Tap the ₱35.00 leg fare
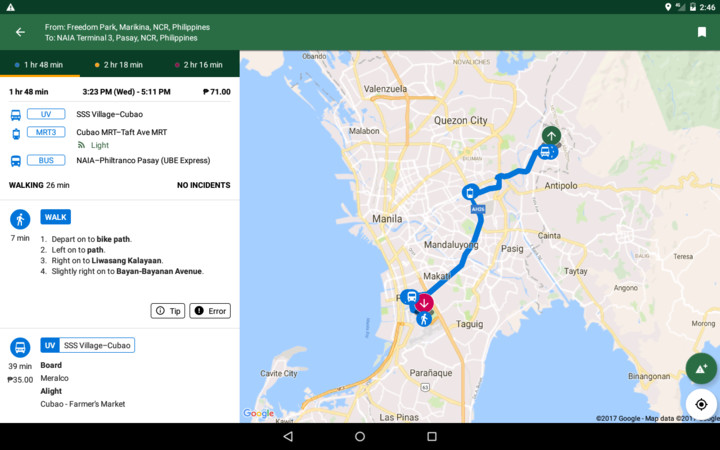Viewport: 720px width, 450px height. click(x=20, y=380)
